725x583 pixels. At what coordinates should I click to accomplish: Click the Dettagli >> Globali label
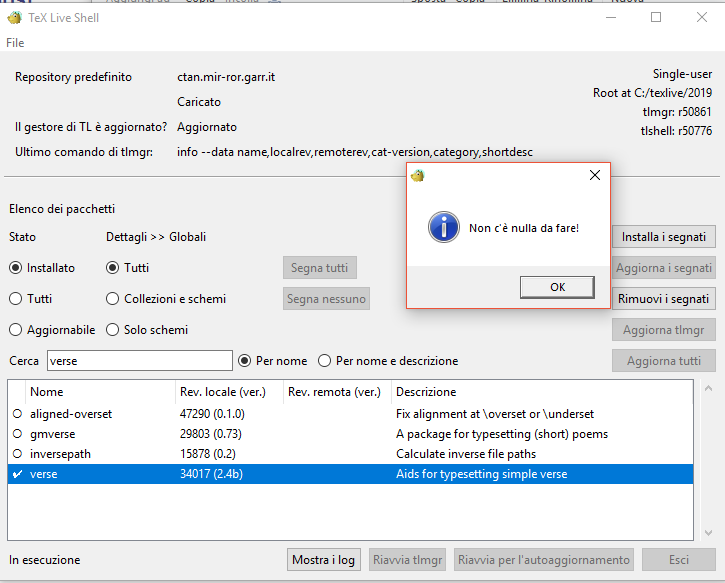pos(156,237)
